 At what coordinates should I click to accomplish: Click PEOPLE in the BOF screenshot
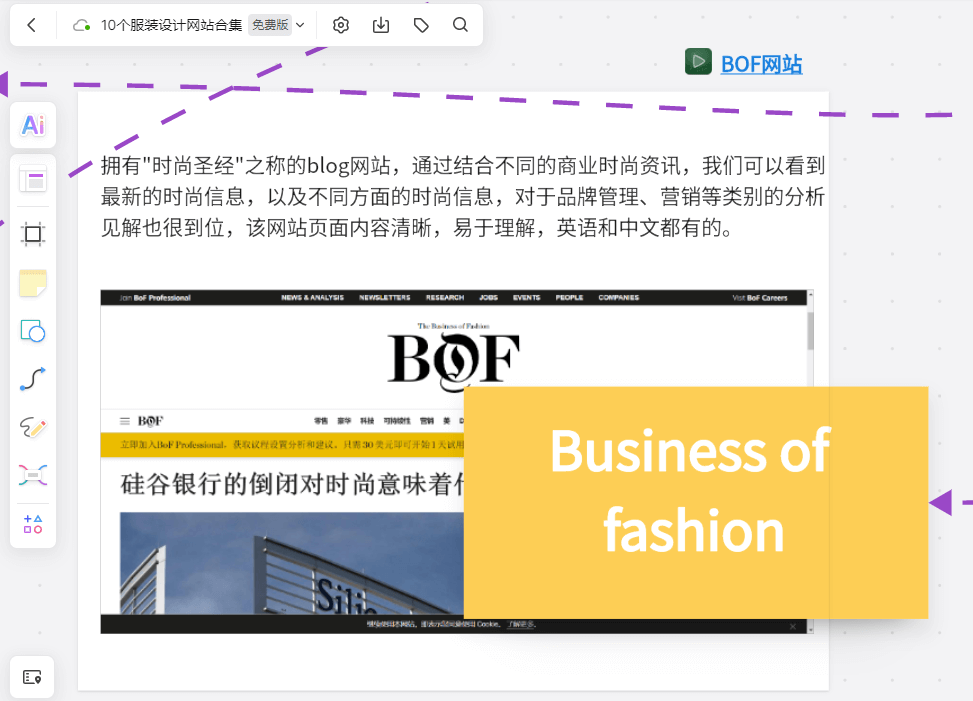tap(569, 298)
